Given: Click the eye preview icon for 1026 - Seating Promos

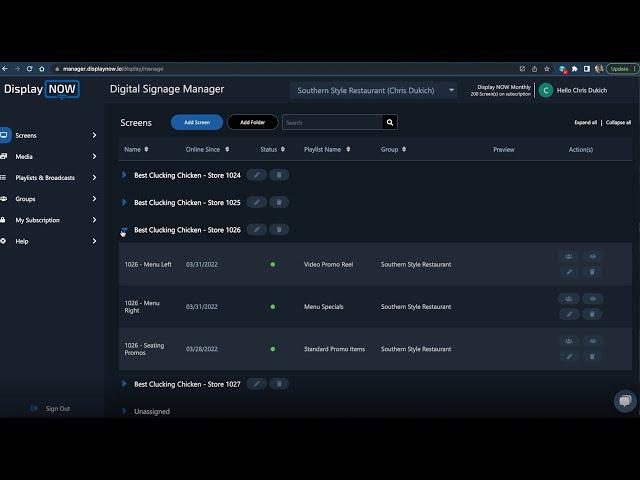Looking at the screenshot, I should pyautogui.click(x=593, y=341).
